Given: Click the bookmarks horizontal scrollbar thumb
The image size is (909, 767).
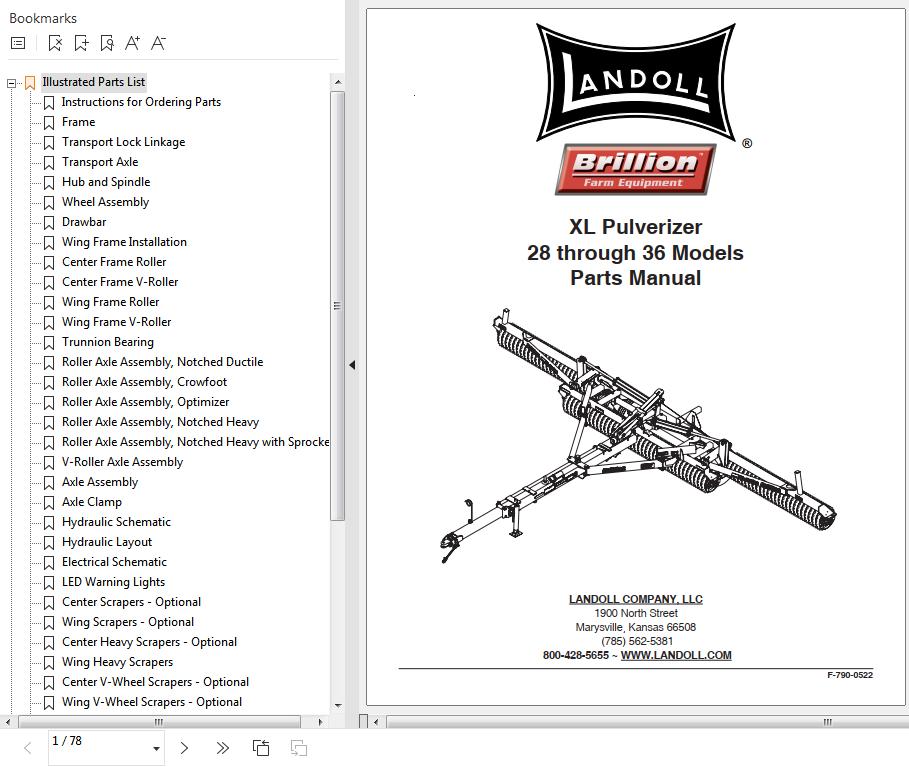Looking at the screenshot, I should pos(159,722).
